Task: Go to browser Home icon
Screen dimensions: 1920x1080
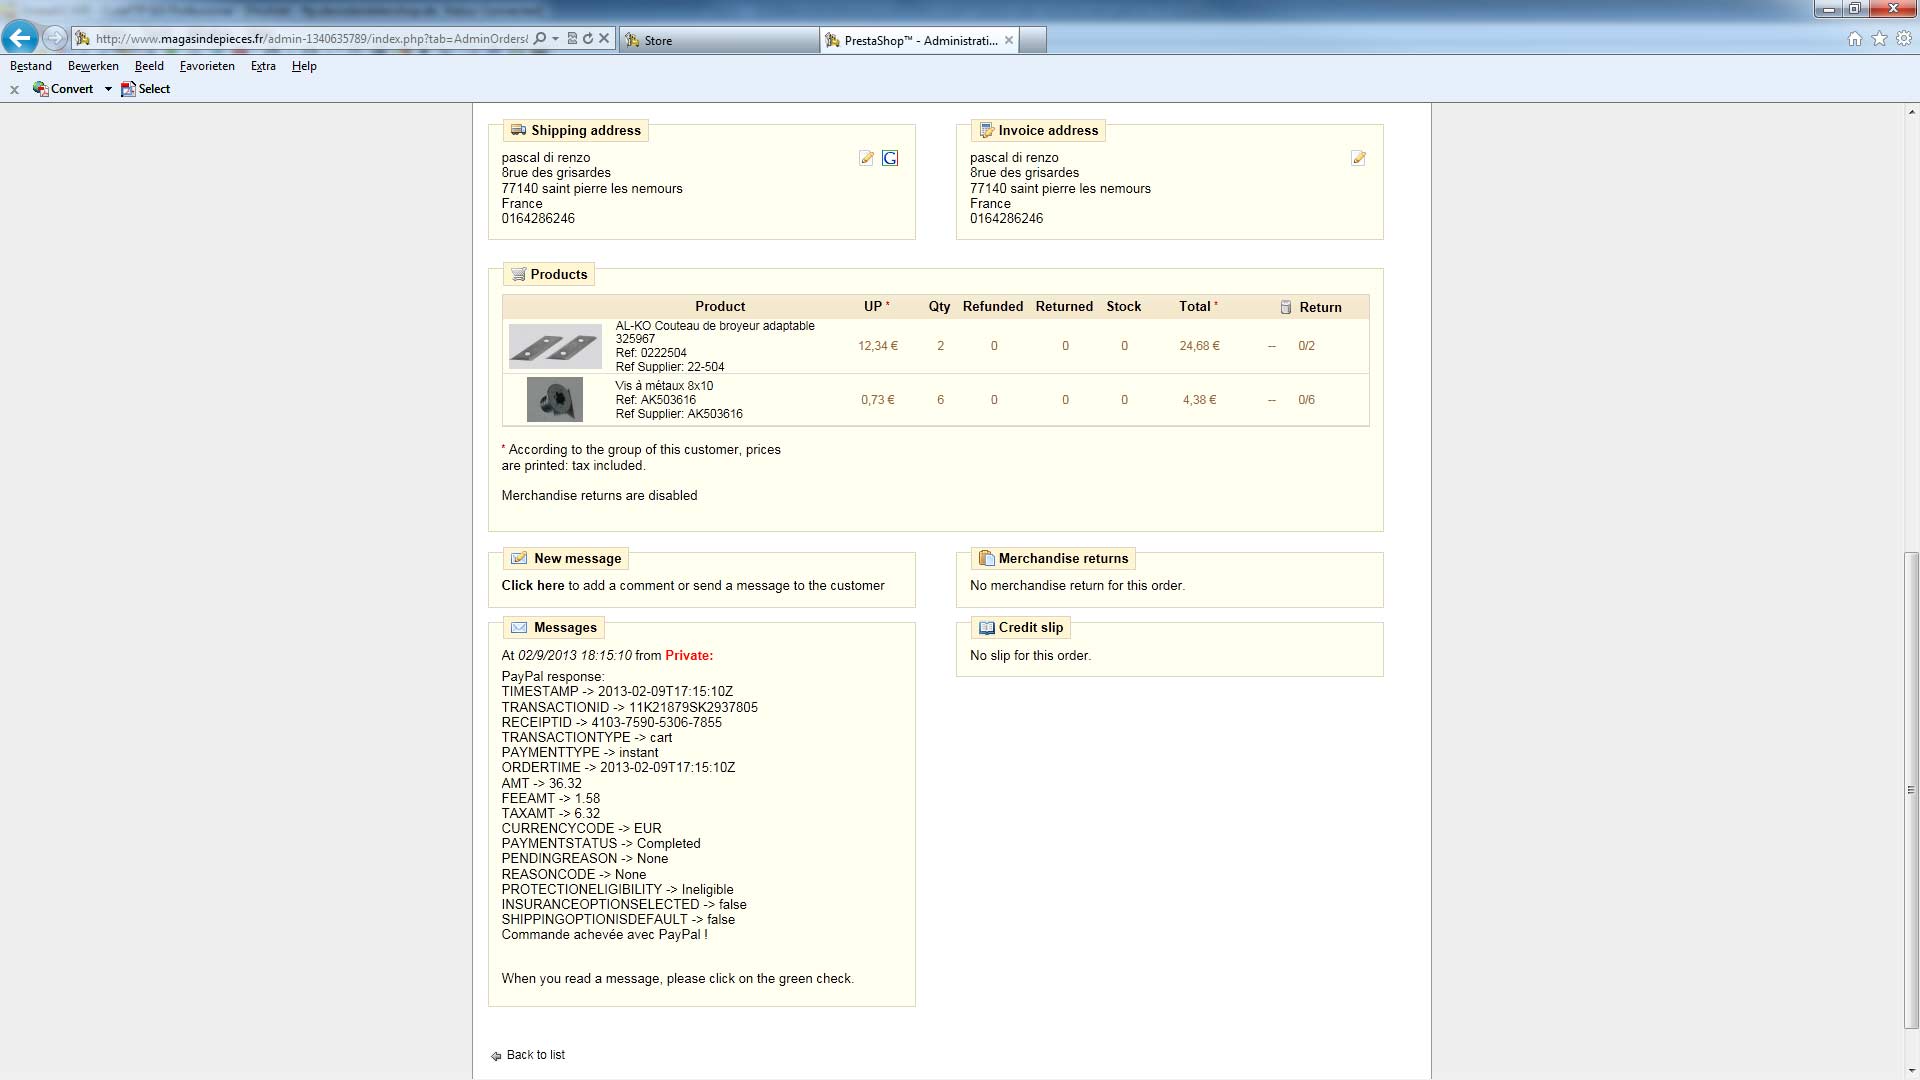Action: [x=1855, y=39]
